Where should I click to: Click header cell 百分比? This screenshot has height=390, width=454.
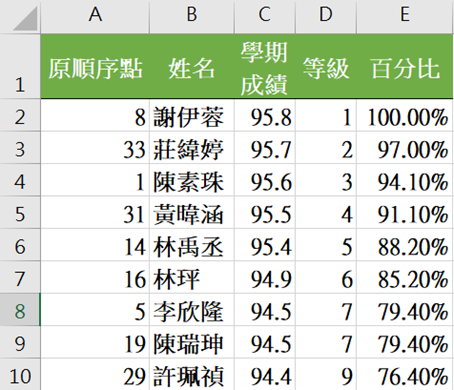click(405, 66)
